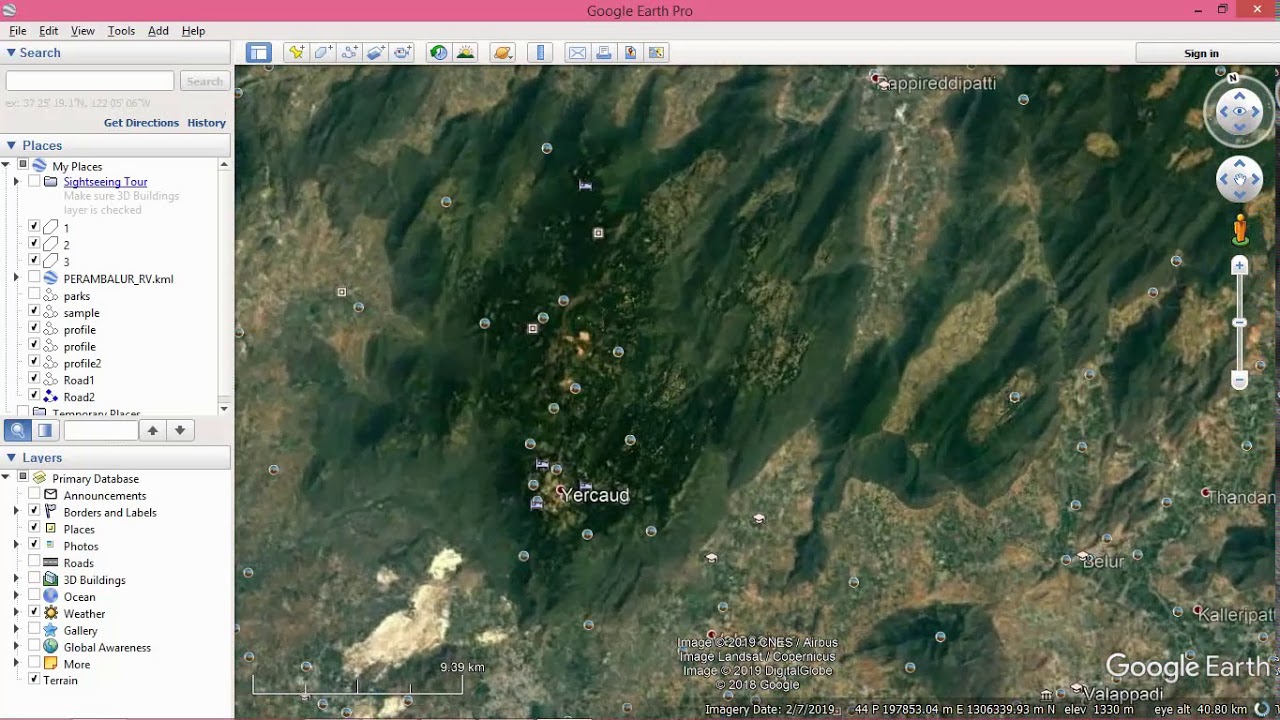Image resolution: width=1280 pixels, height=720 pixels.
Task: Click the Places panel search magnifier icon
Action: pyautogui.click(x=16, y=430)
